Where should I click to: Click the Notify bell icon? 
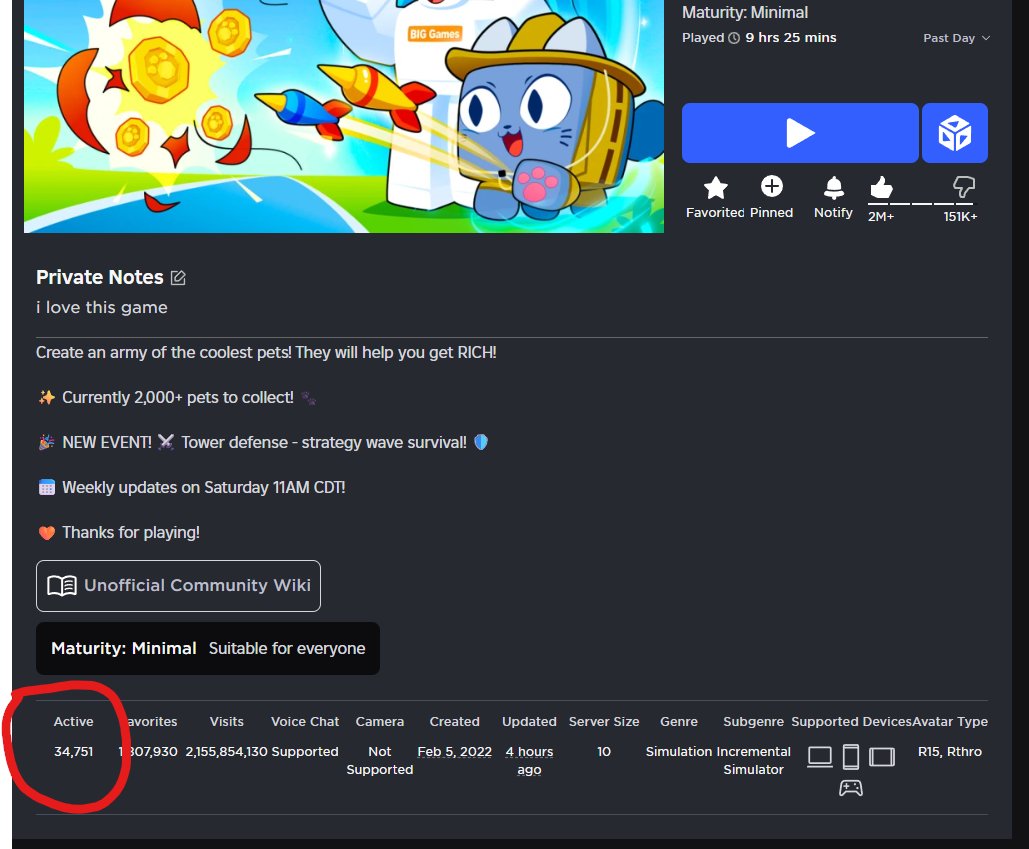pos(833,188)
